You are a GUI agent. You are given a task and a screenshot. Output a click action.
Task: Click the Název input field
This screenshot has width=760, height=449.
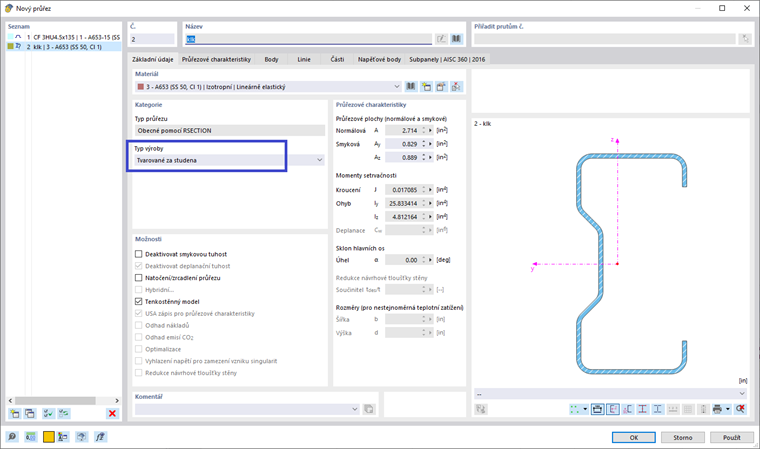pyautogui.click(x=308, y=39)
